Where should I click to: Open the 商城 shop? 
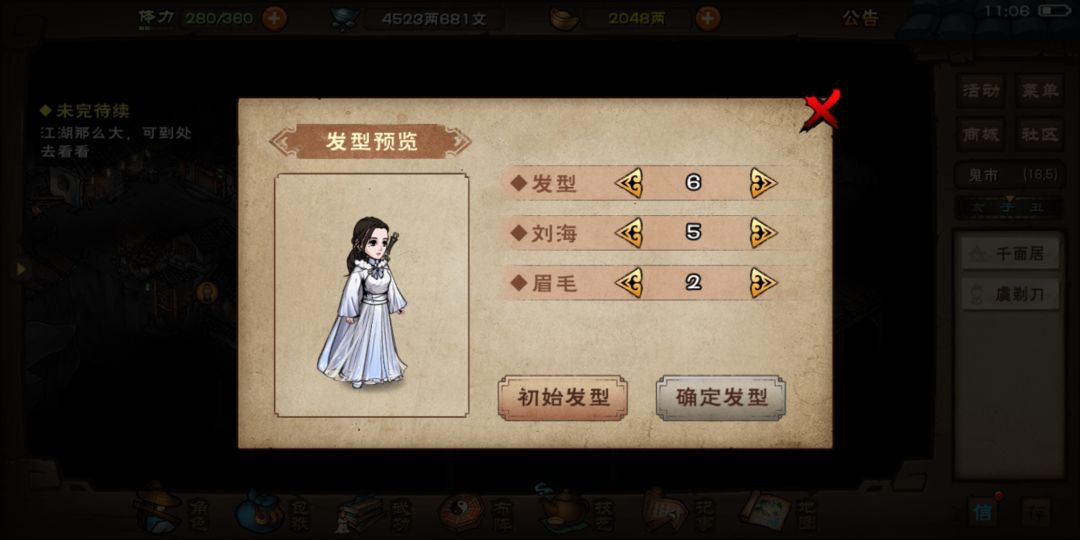point(981,134)
